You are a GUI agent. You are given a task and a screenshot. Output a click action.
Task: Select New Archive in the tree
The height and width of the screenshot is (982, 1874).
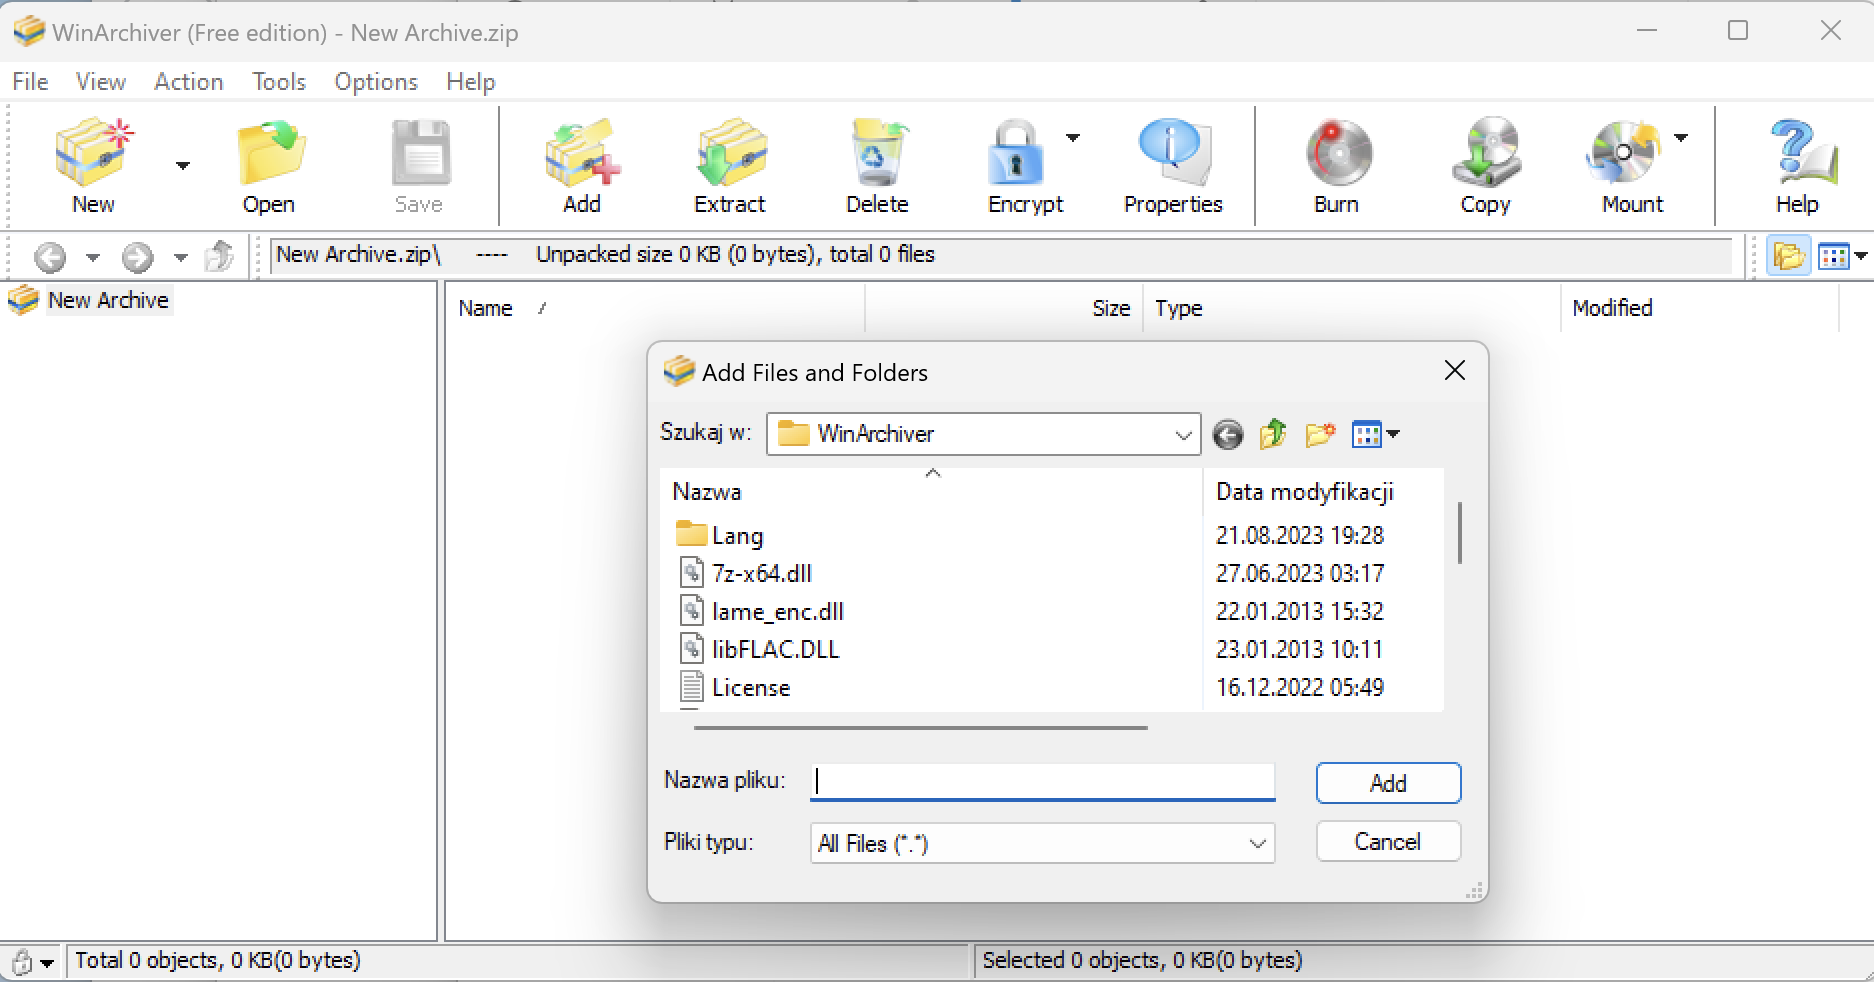pos(108,300)
